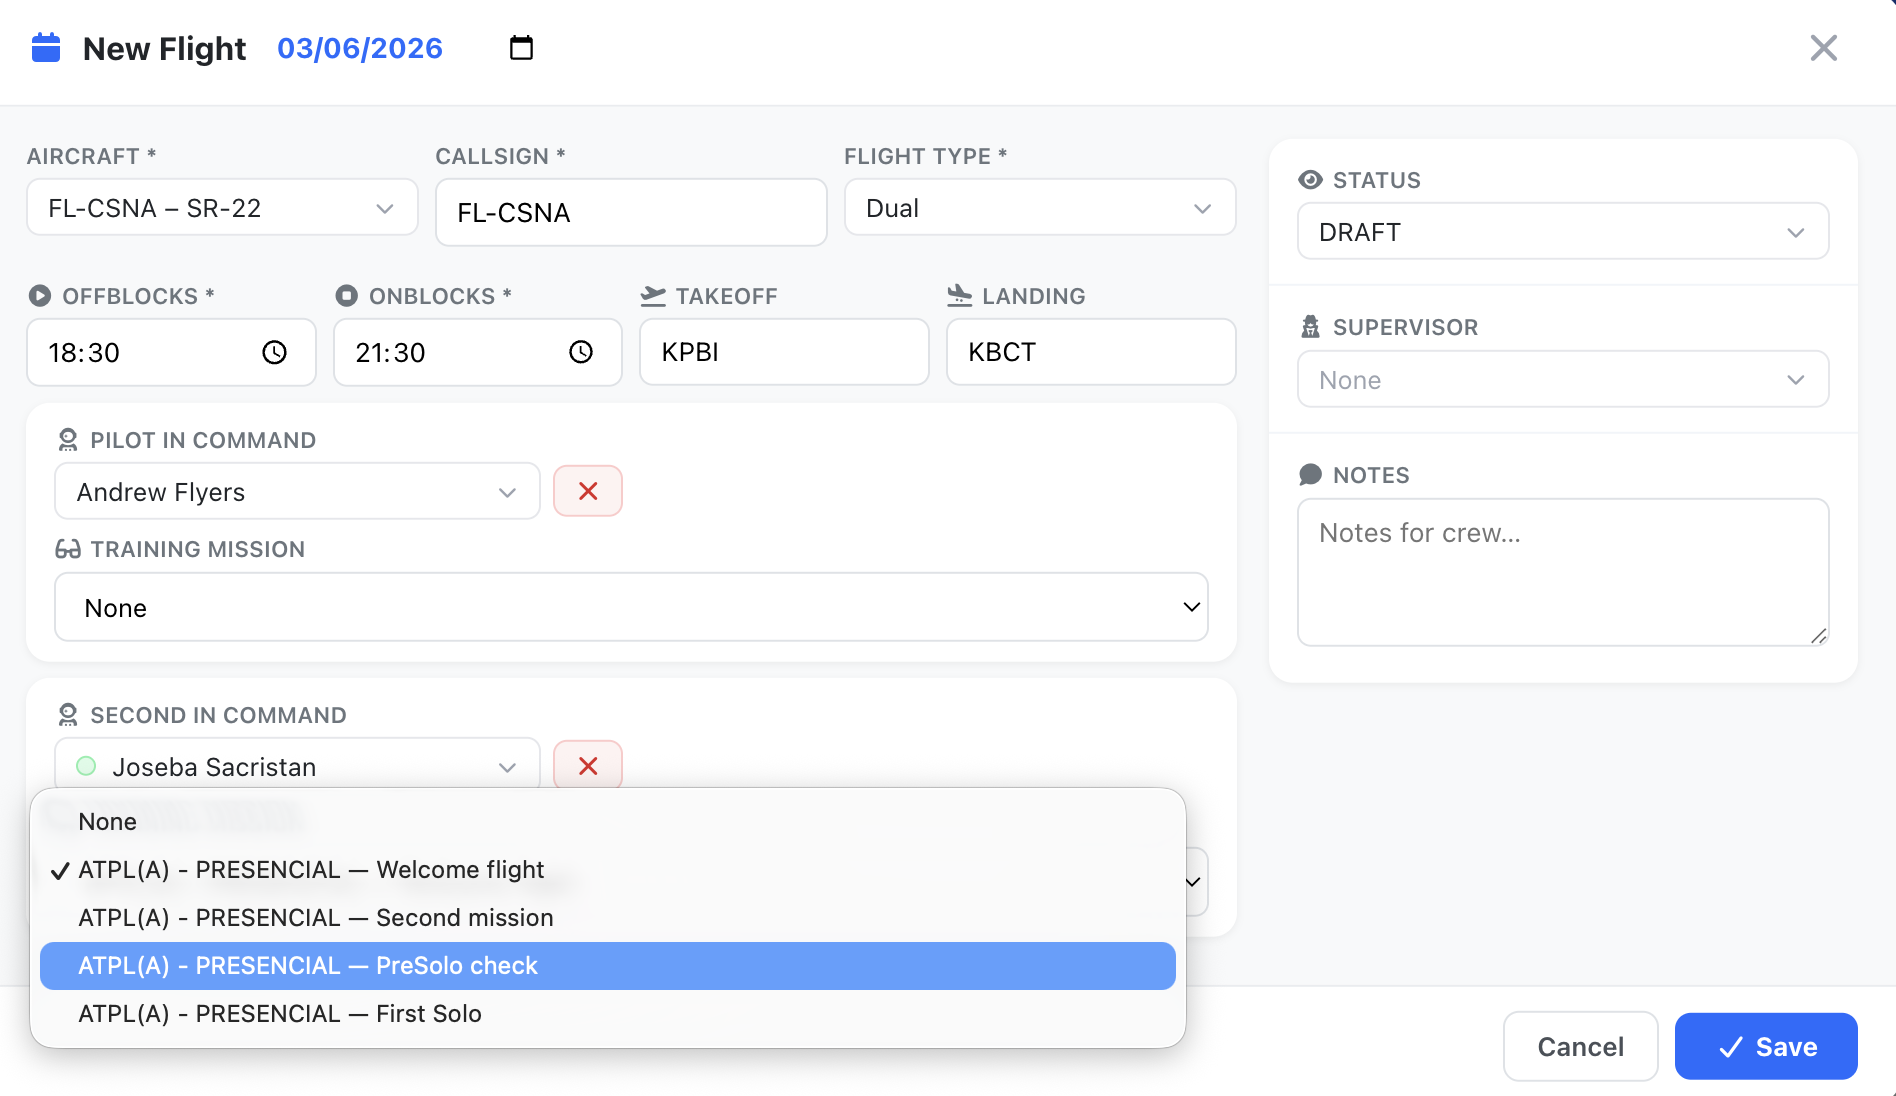The height and width of the screenshot is (1096, 1896).
Task: Click the Offblocks 18:30 time field
Action: click(171, 352)
